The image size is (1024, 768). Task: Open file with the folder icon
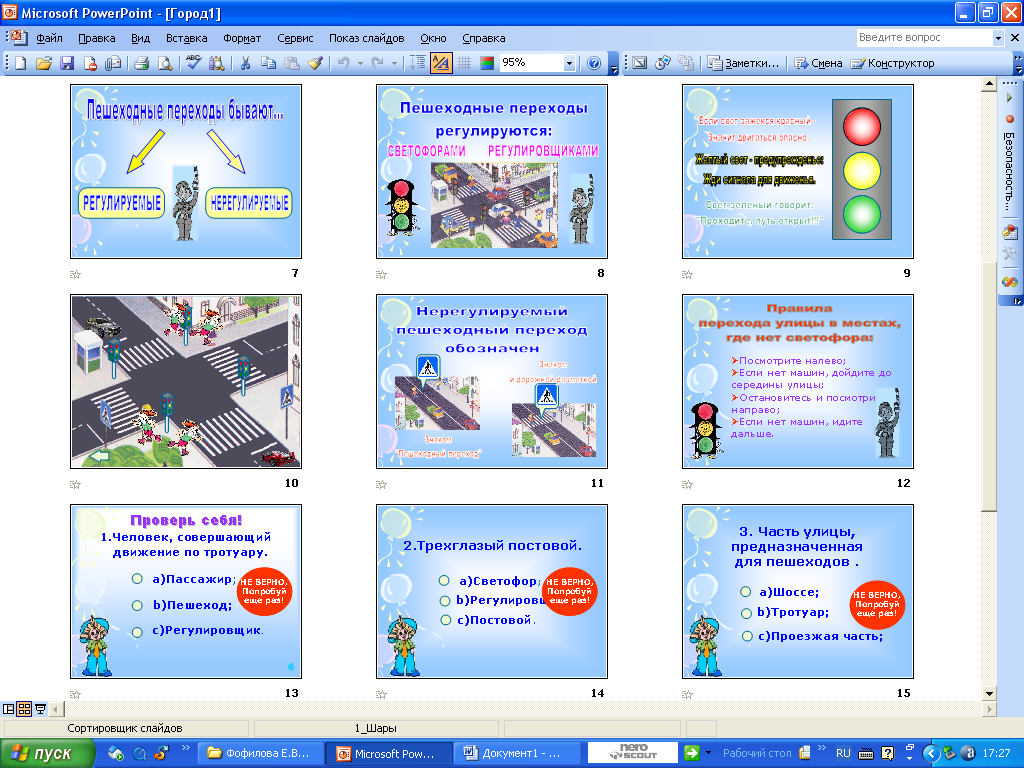(44, 63)
